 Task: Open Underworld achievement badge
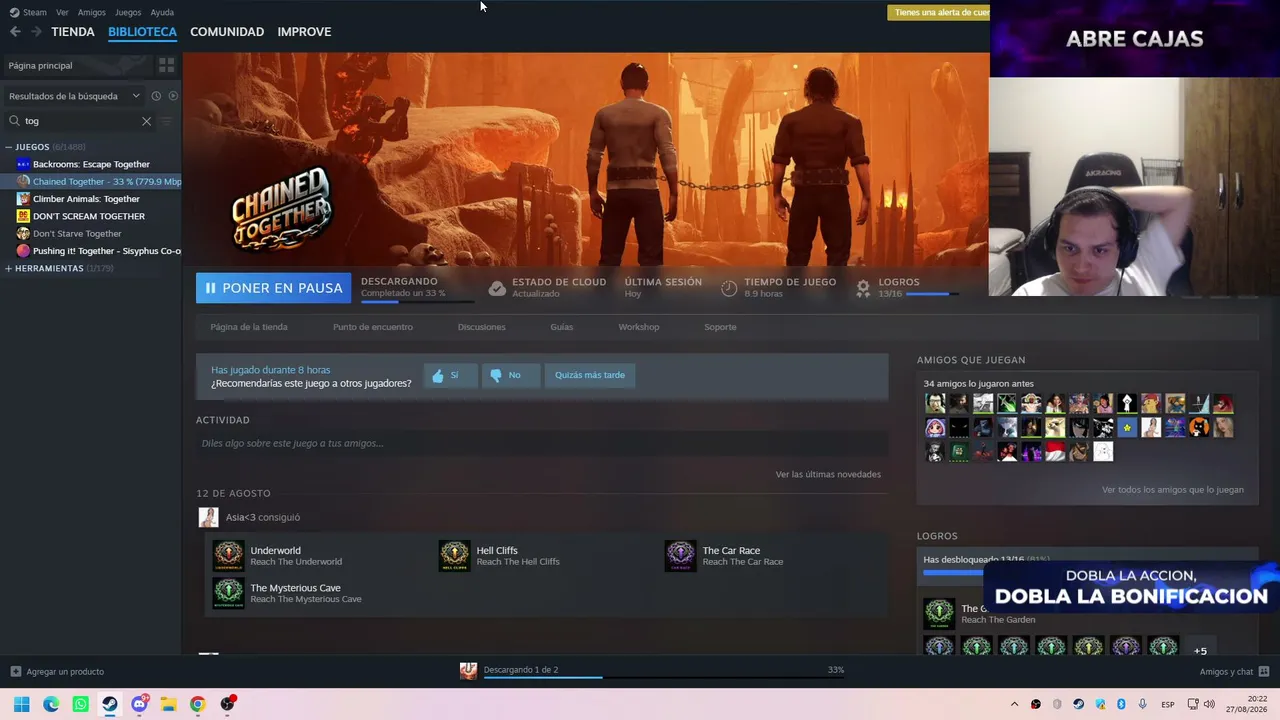tap(228, 556)
